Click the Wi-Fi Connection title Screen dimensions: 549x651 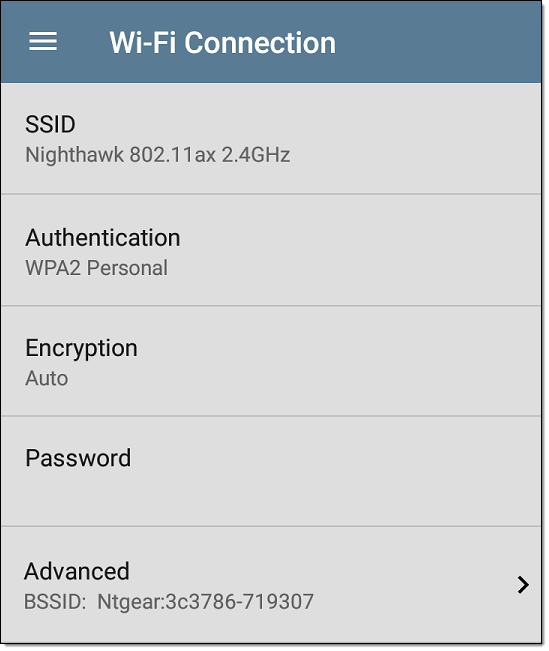[x=223, y=42]
